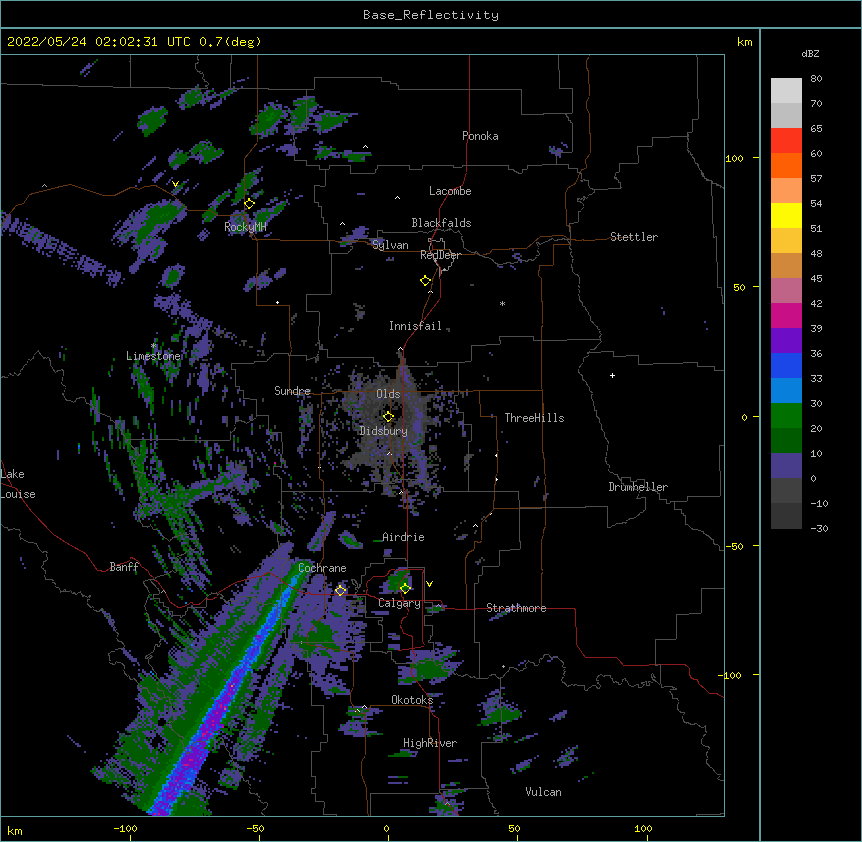The height and width of the screenshot is (842, 862).
Task: Click the Sundre town label
Action: point(292,391)
